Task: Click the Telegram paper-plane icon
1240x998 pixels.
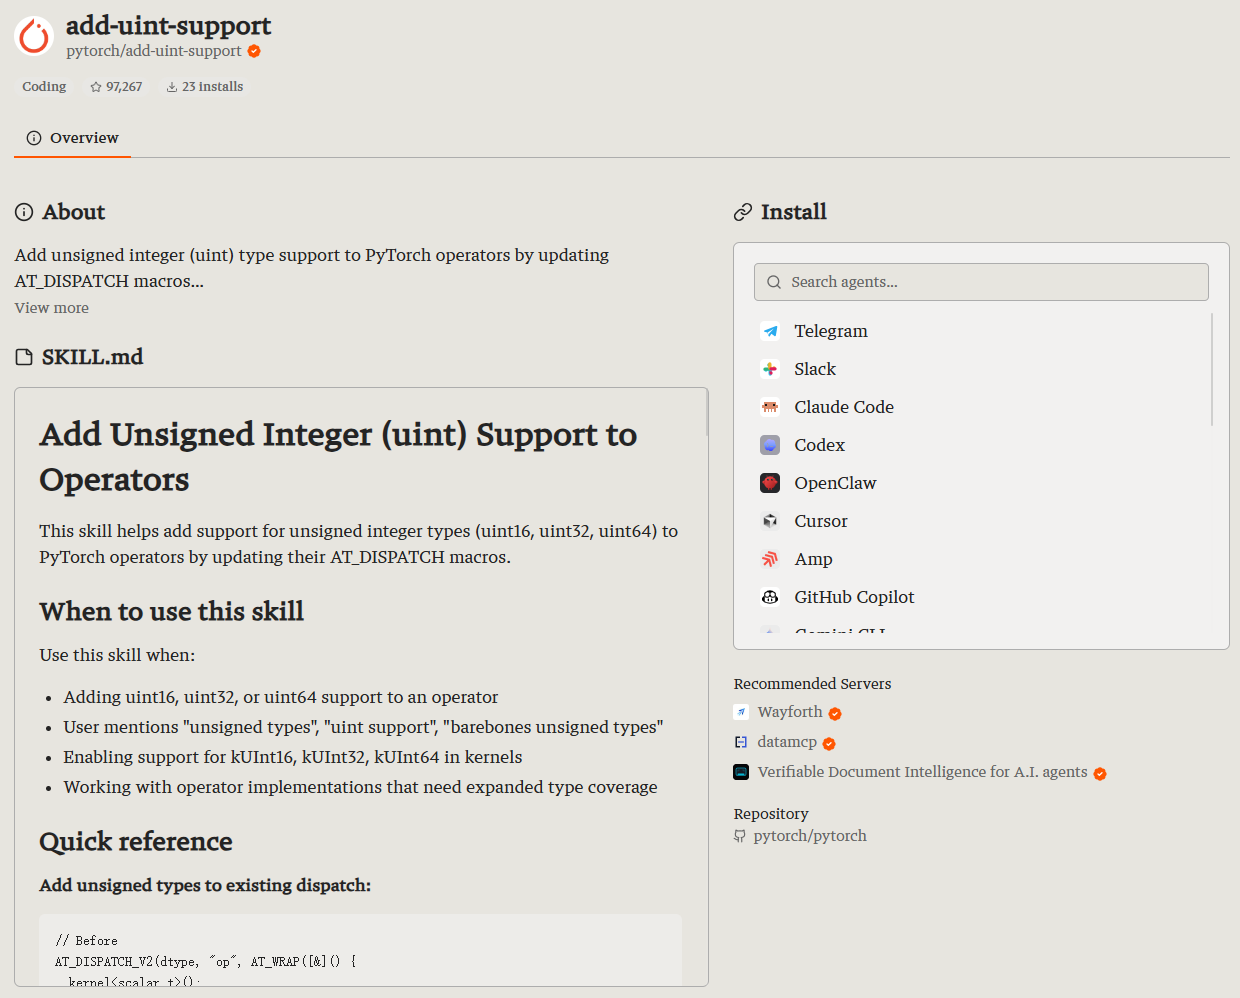Action: [x=770, y=331]
